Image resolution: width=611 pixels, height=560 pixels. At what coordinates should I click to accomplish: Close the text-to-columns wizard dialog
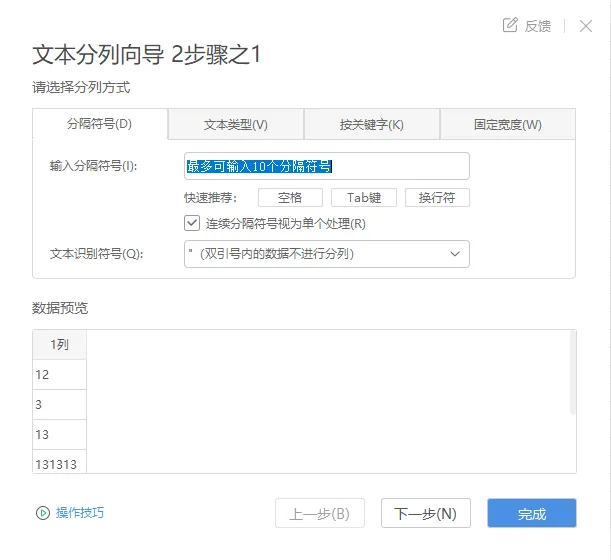click(x=586, y=25)
